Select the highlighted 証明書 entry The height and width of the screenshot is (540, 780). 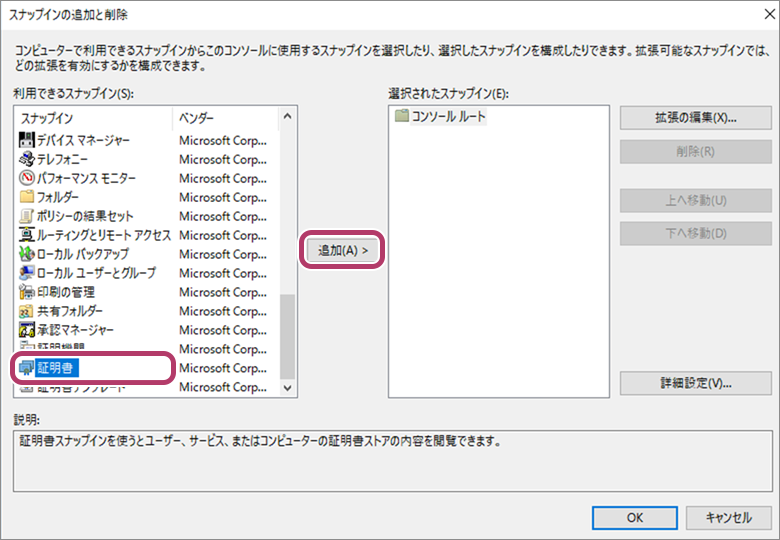pyautogui.click(x=56, y=368)
